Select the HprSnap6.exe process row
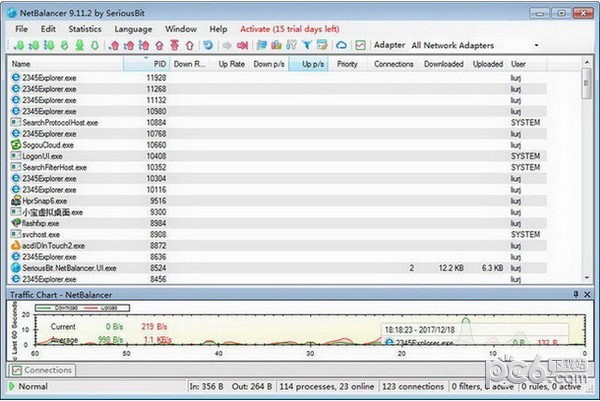The image size is (600, 401). pyautogui.click(x=278, y=201)
